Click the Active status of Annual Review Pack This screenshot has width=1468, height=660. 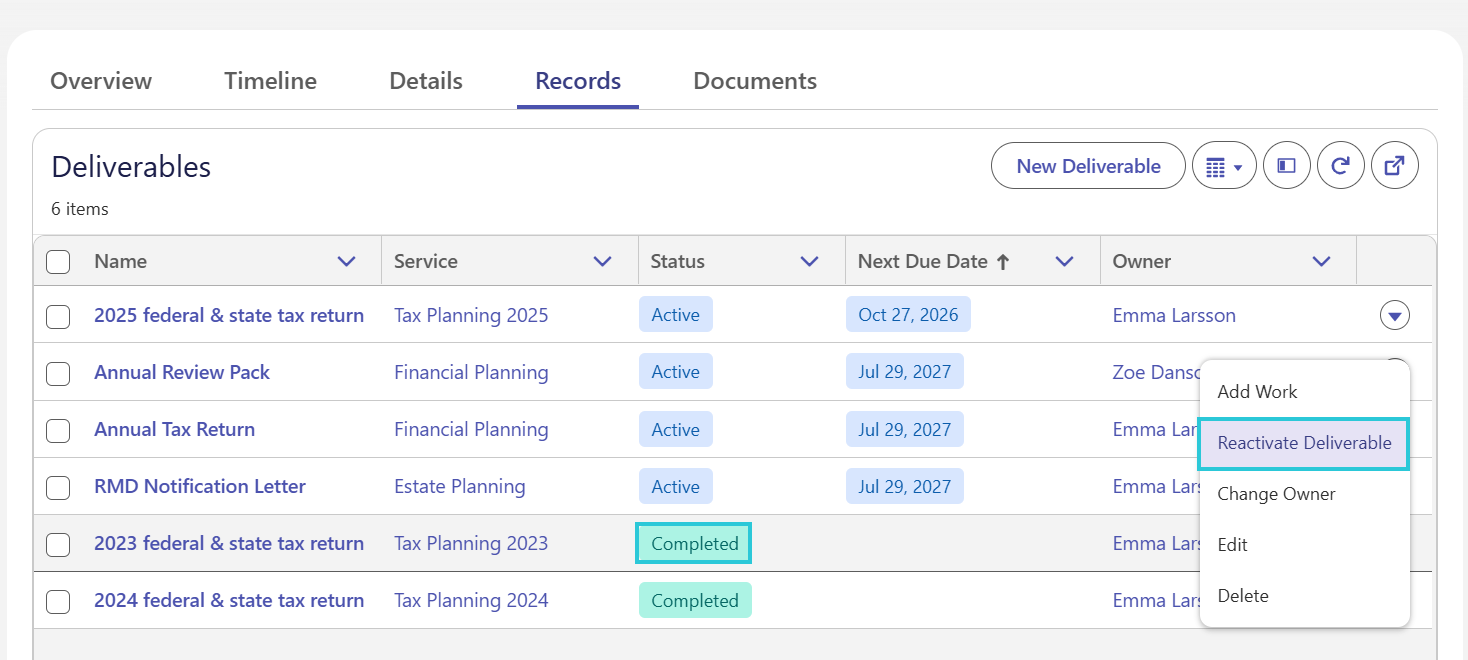pyautogui.click(x=676, y=372)
